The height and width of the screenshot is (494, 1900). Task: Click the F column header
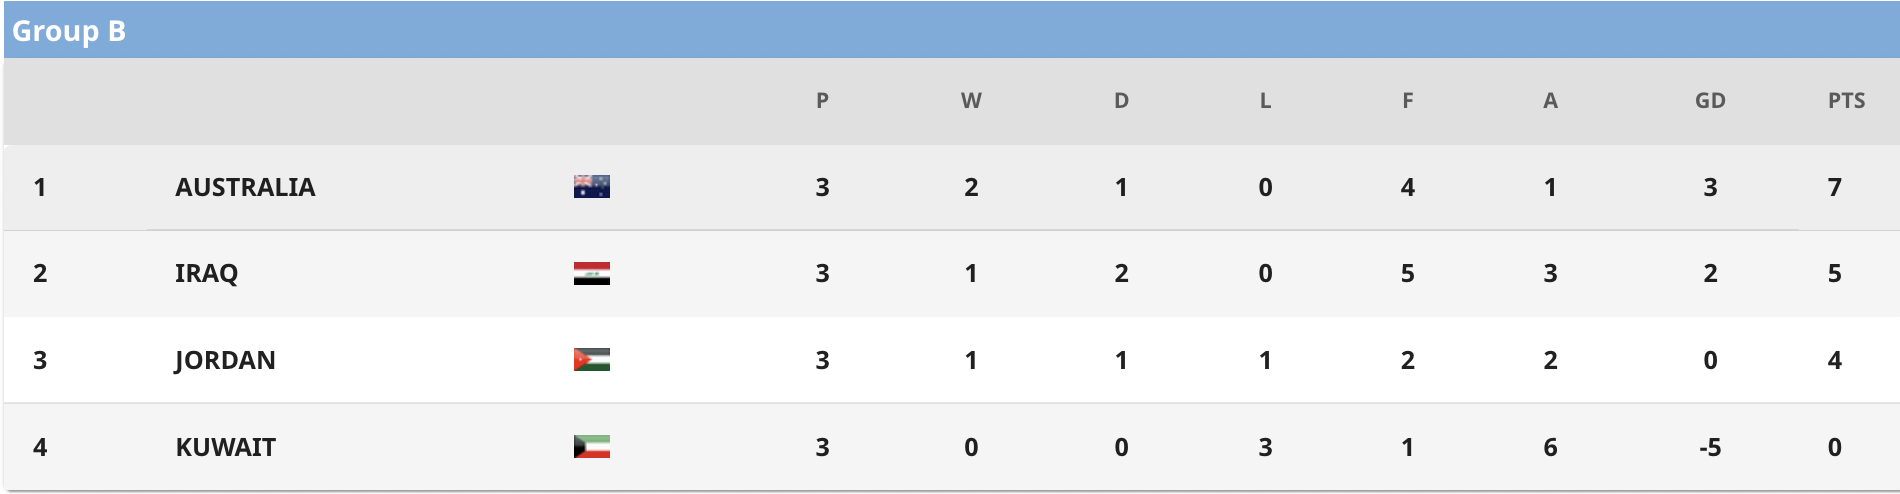tap(1407, 101)
